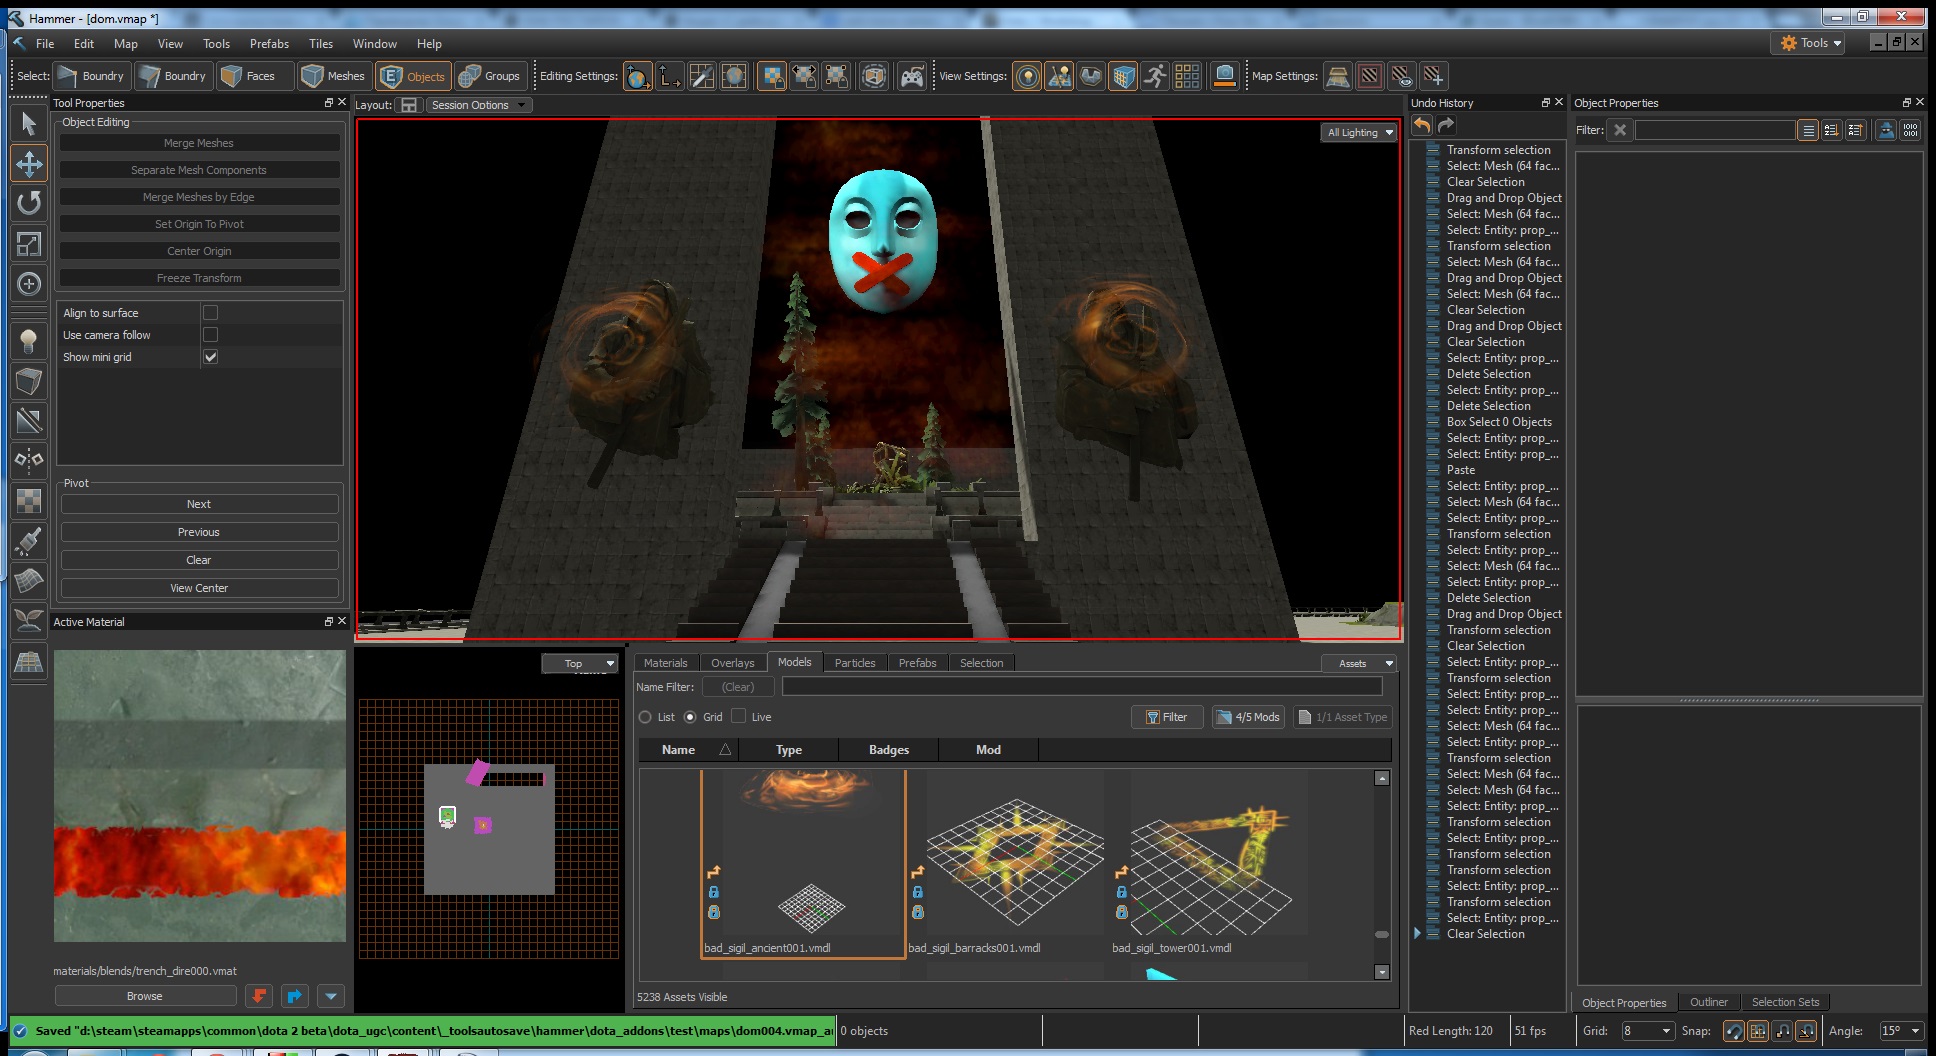Viewport: 1936px width, 1056px height.
Task: Toggle the running man view setting
Action: click(x=1155, y=76)
